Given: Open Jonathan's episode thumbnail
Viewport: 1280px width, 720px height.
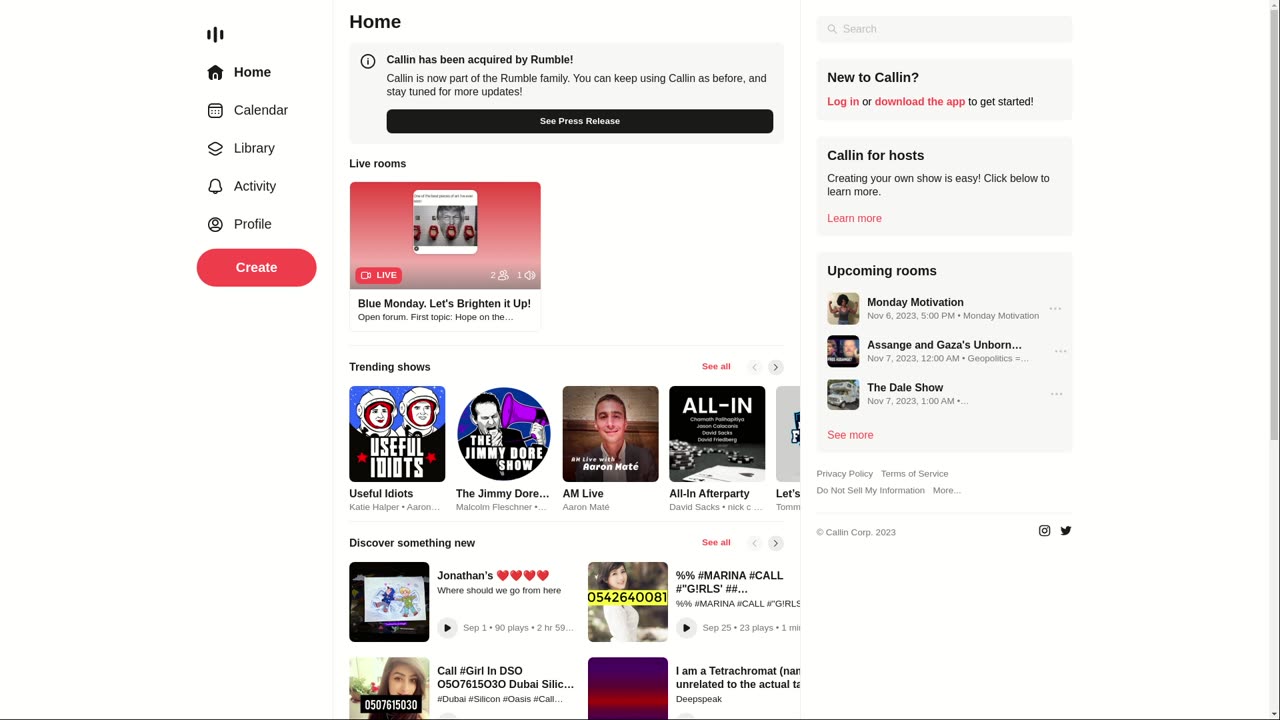Looking at the screenshot, I should click(x=389, y=602).
